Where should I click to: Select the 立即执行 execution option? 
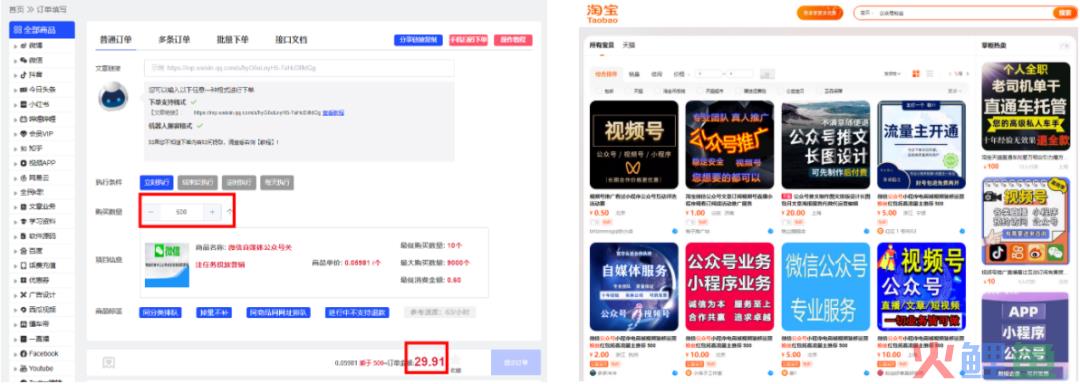[x=156, y=182]
